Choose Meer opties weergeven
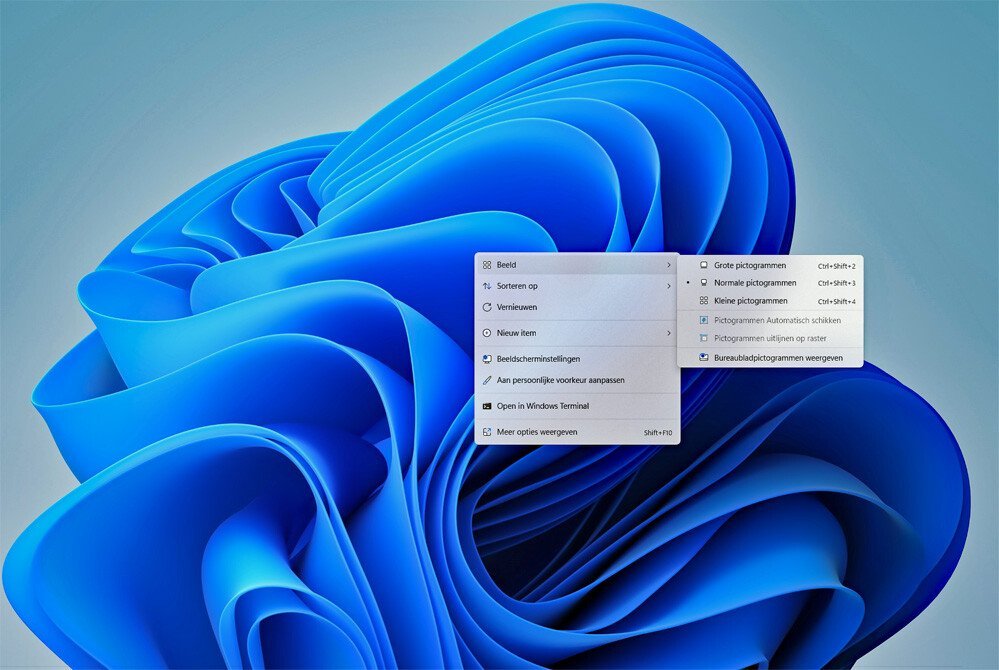 pos(577,432)
